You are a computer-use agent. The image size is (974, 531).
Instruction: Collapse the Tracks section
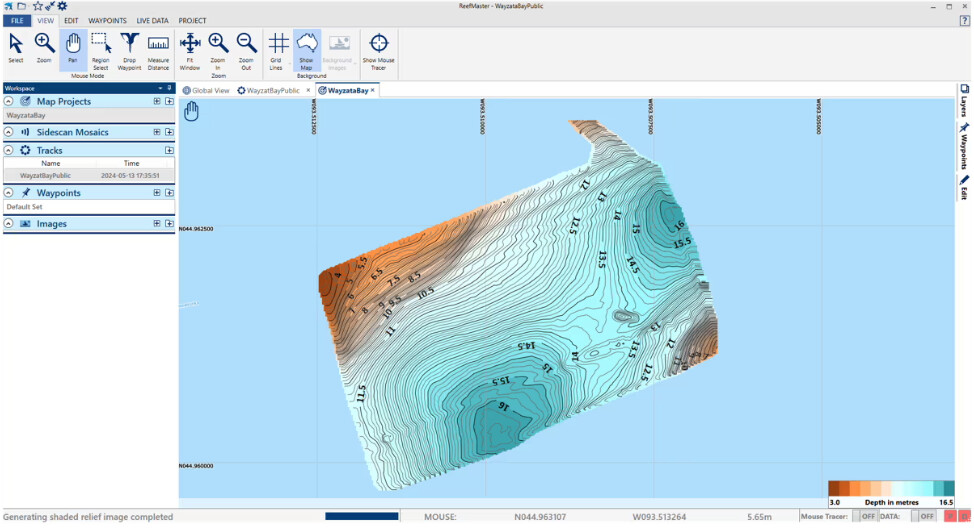pyautogui.click(x=9, y=150)
